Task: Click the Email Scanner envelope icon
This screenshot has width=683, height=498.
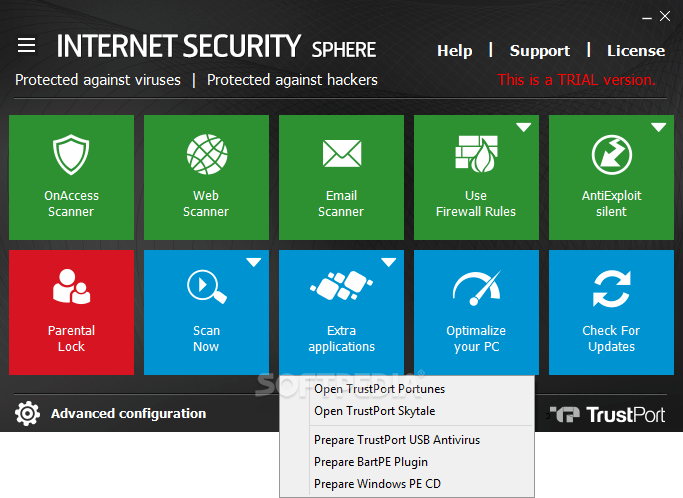Action: [x=341, y=153]
